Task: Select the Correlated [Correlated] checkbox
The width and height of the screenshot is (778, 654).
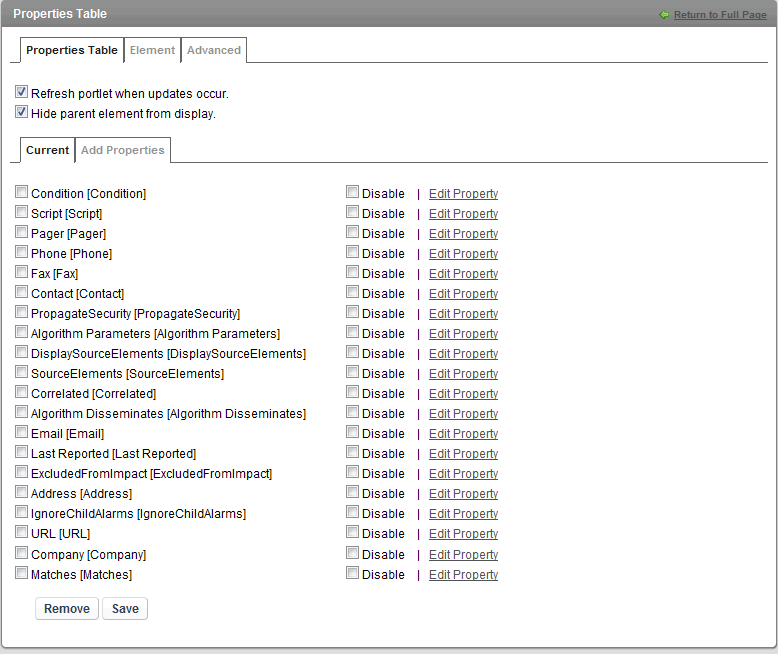Action: coord(21,392)
